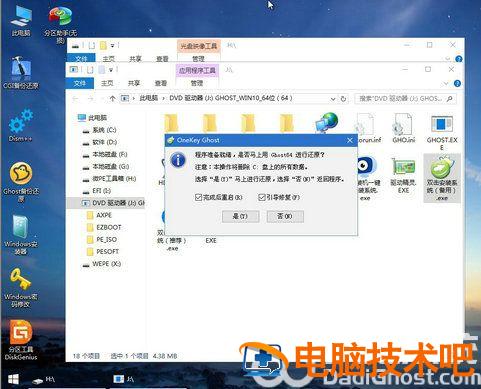Launch Windows安装器 desktop shortcut
The height and width of the screenshot is (389, 481).
21,235
